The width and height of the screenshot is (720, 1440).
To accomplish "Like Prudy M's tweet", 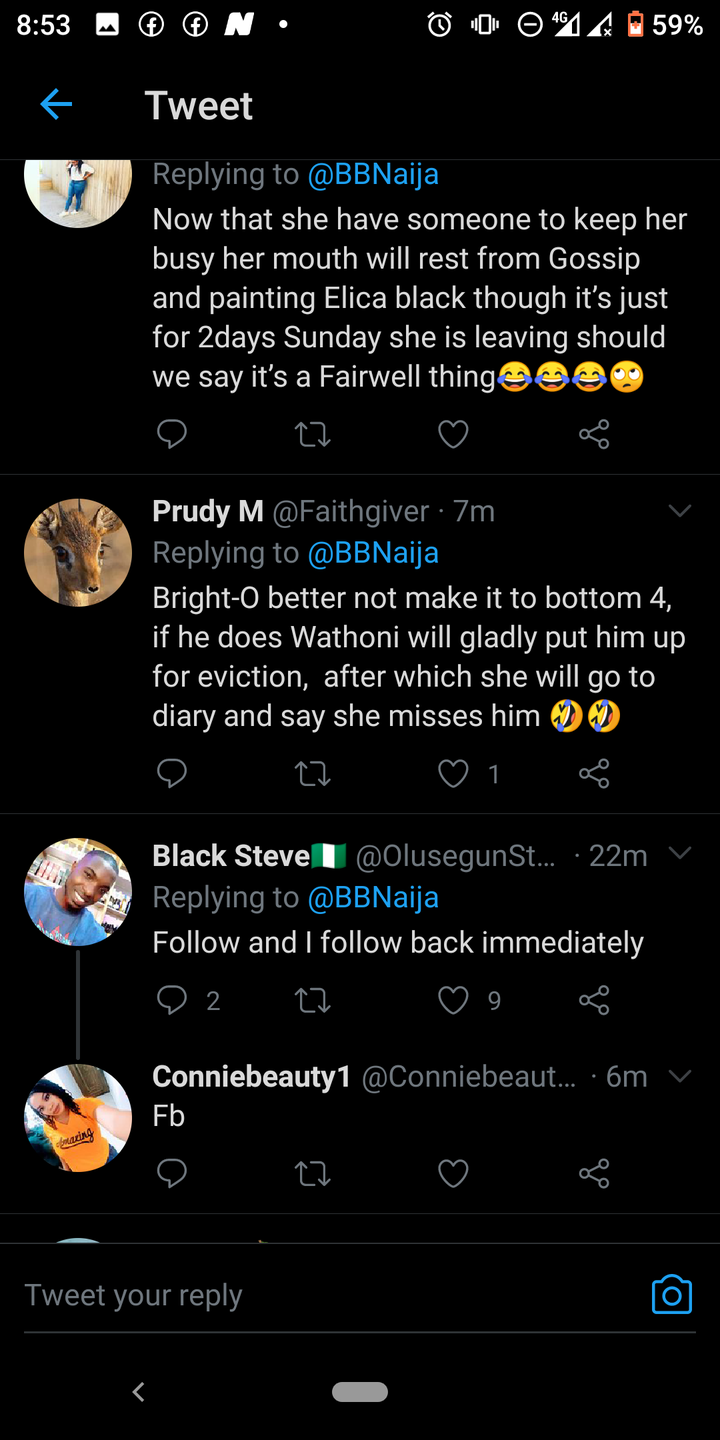I will pyautogui.click(x=453, y=773).
